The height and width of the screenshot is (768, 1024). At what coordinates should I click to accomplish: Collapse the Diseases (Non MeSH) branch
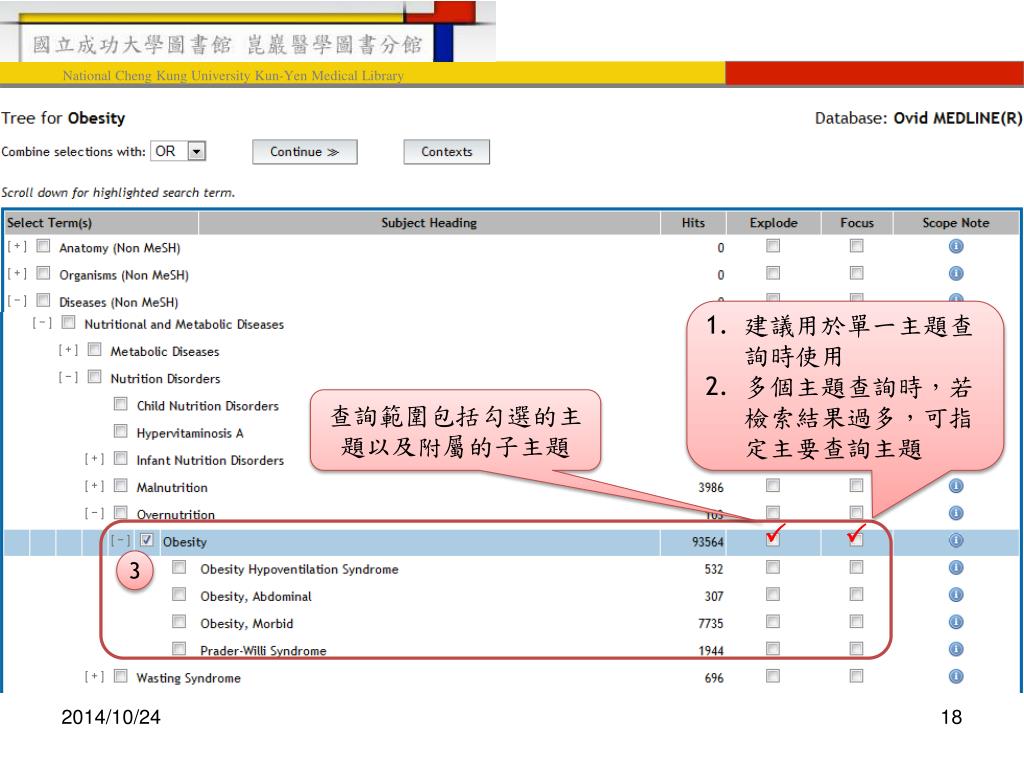pos(18,301)
